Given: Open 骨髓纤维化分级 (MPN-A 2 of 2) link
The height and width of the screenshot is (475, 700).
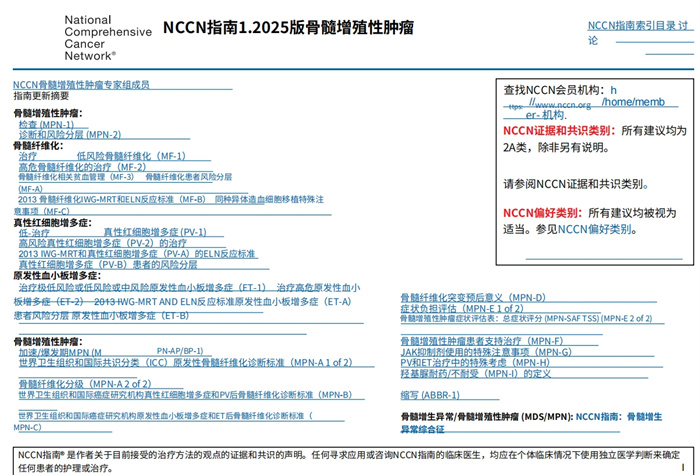Looking at the screenshot, I should 85,384.
